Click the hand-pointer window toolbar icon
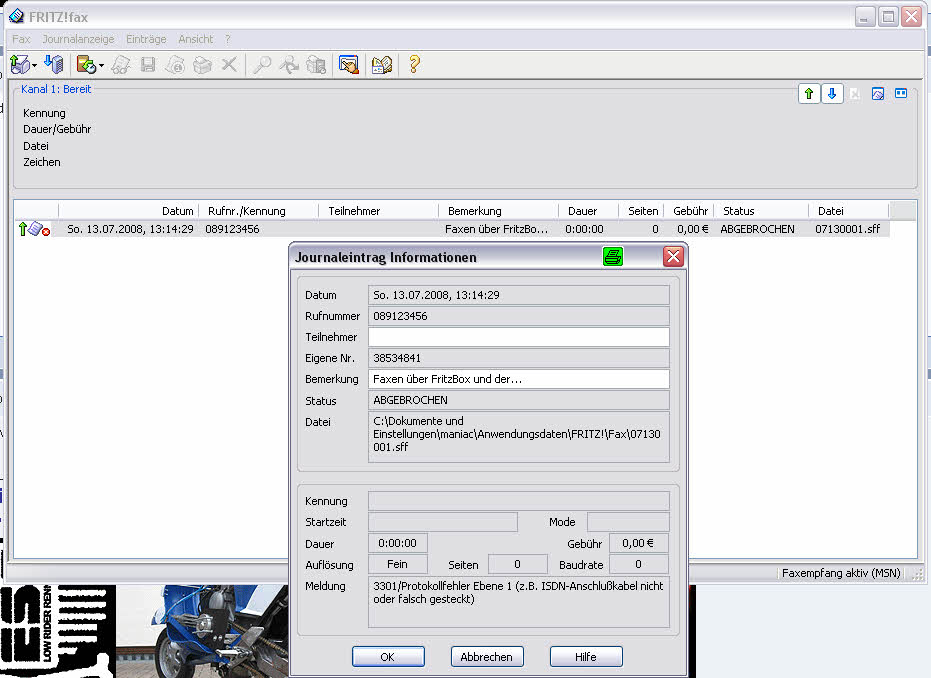931x678 pixels. (349, 64)
